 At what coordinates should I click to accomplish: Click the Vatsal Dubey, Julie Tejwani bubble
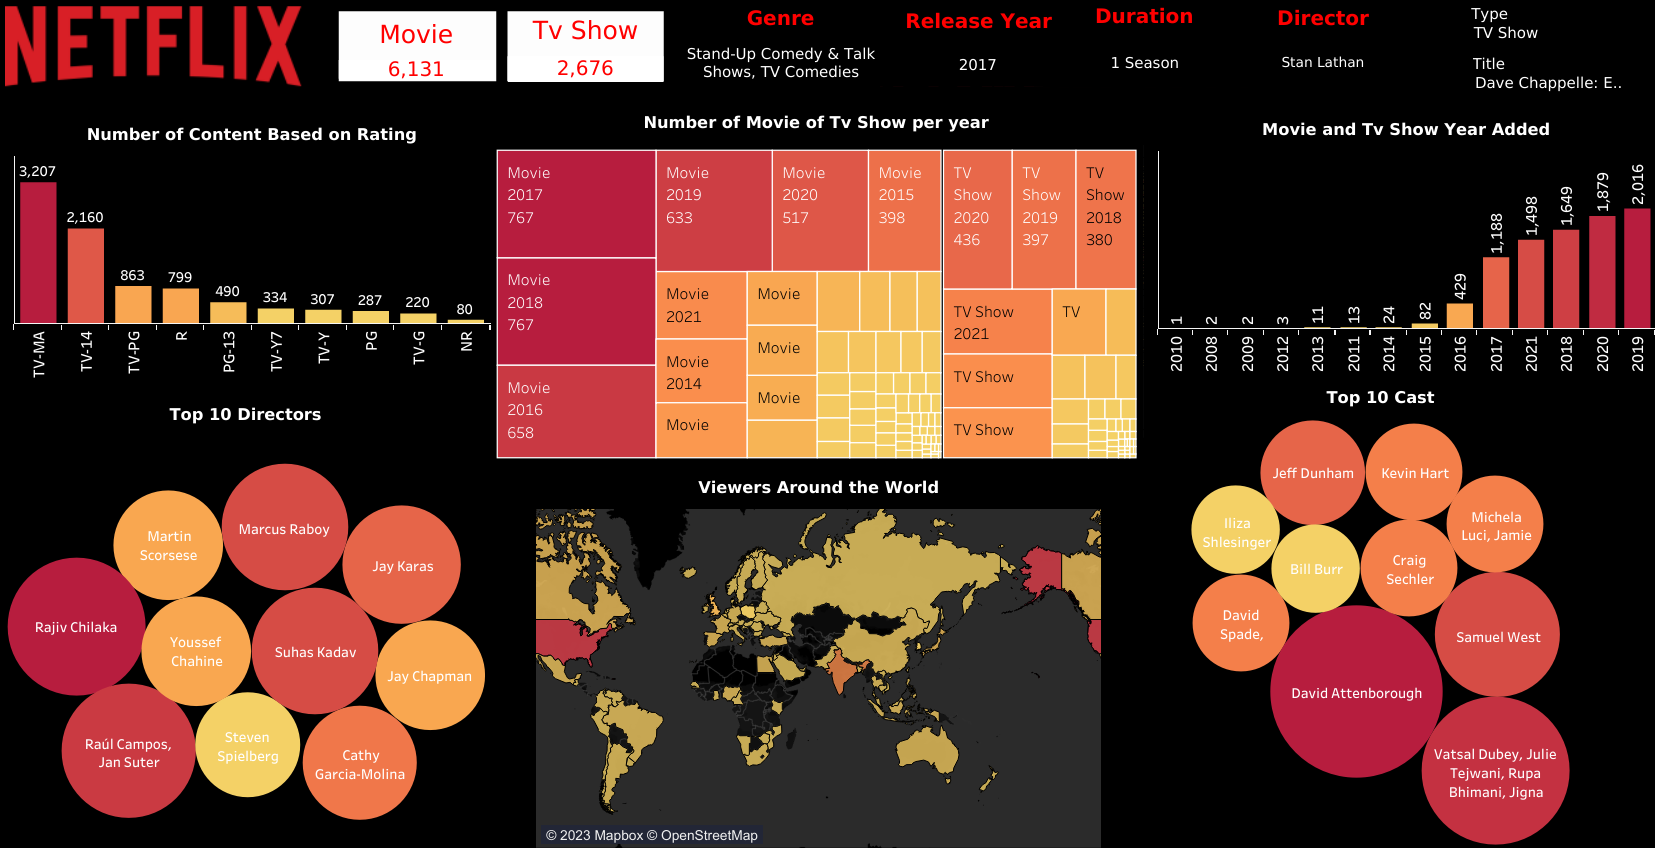1495,772
